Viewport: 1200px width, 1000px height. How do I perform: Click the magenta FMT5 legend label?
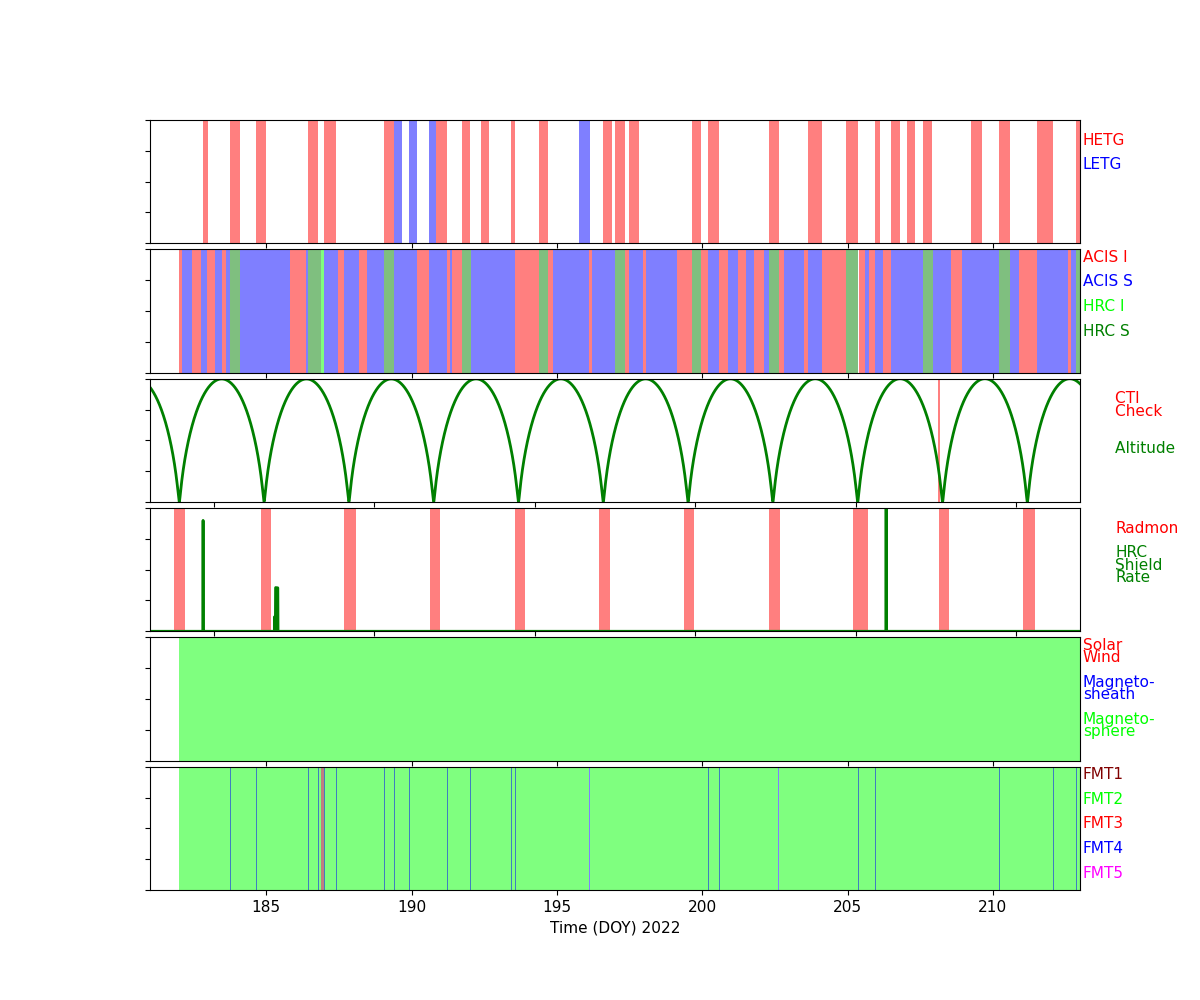click(x=1102, y=873)
